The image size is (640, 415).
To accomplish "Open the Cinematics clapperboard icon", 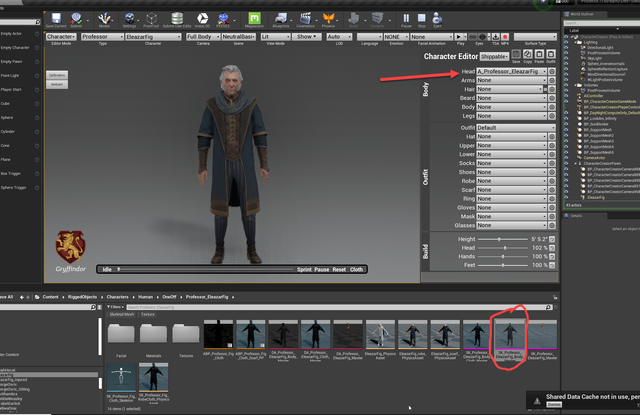I will [x=305, y=18].
